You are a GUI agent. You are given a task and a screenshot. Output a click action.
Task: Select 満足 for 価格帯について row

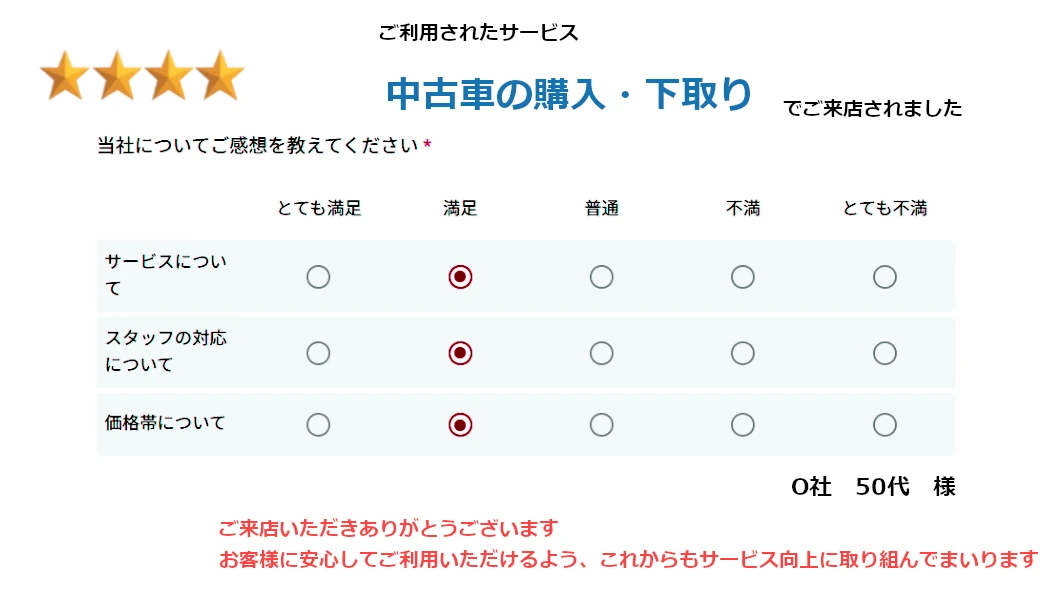tap(460, 425)
